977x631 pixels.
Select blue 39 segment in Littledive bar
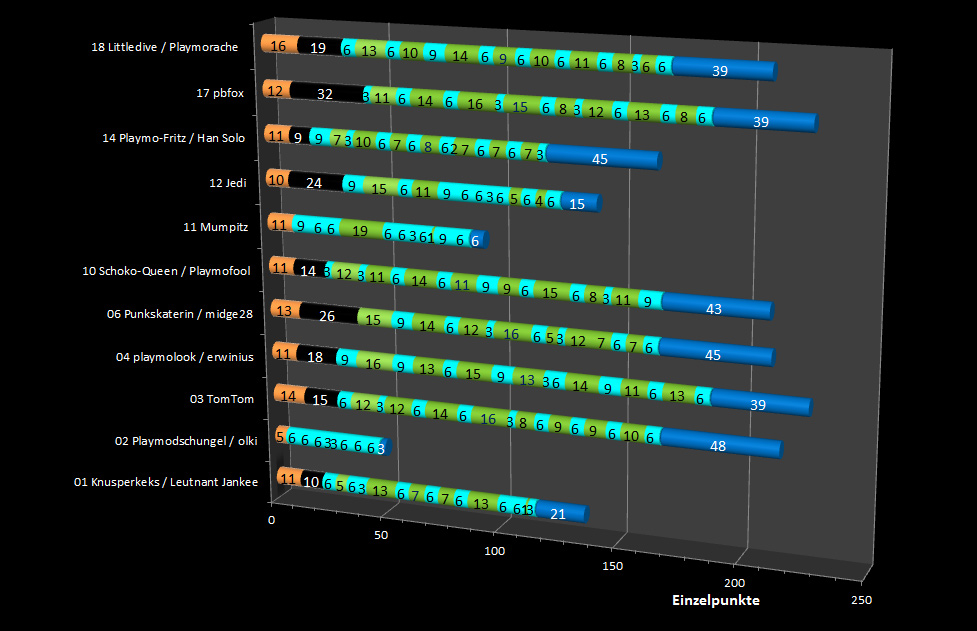click(x=725, y=69)
